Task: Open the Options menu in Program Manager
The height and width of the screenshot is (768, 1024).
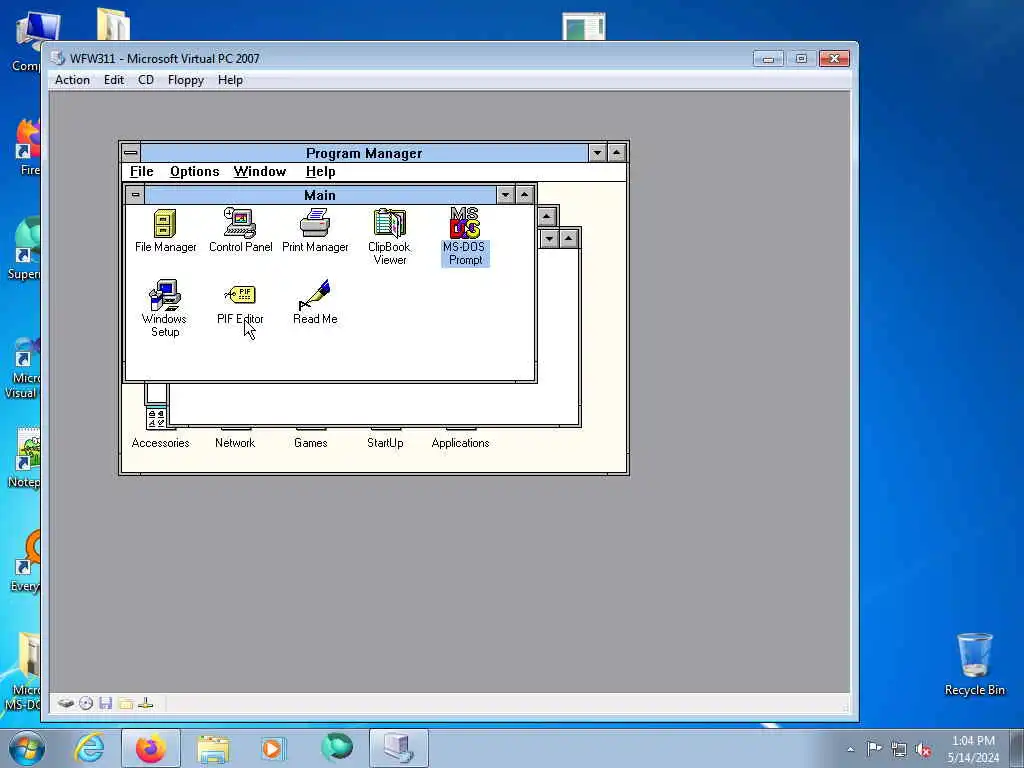Action: pyautogui.click(x=195, y=172)
